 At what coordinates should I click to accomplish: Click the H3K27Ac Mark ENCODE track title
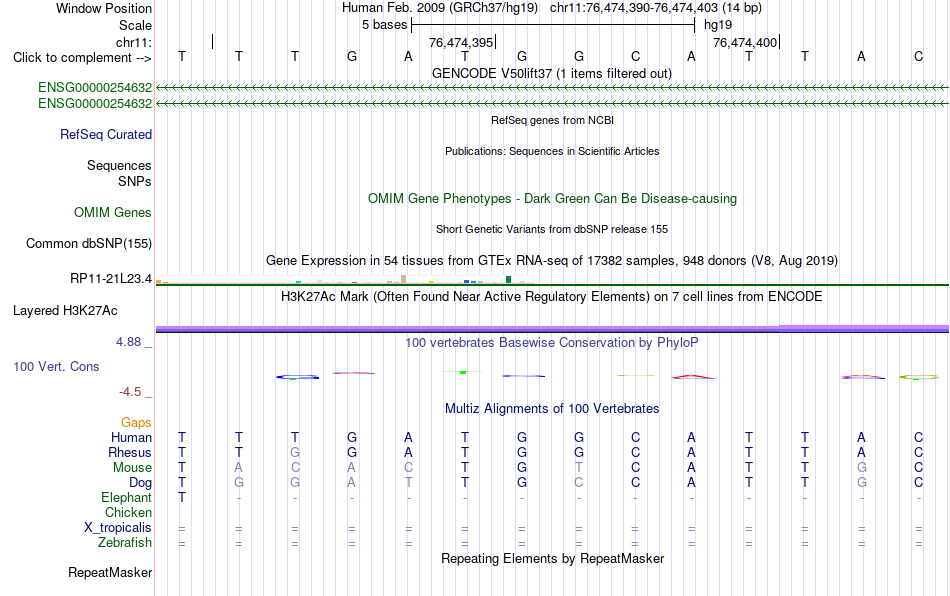click(x=552, y=296)
